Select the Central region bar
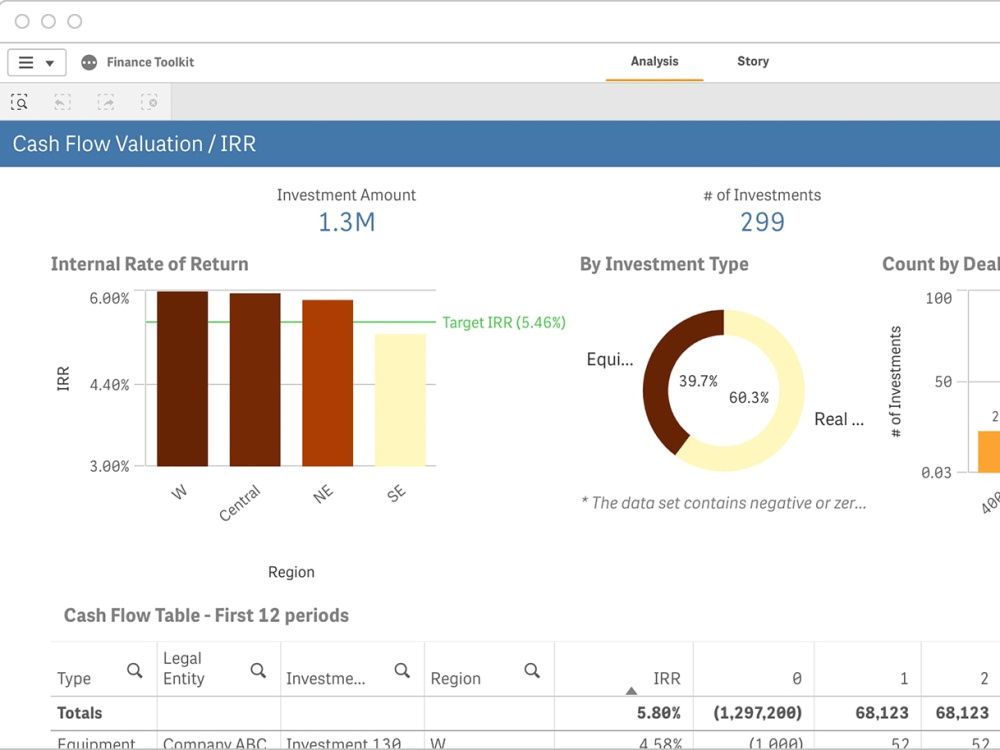Screen dimensions: 1000x750 pos(255,380)
